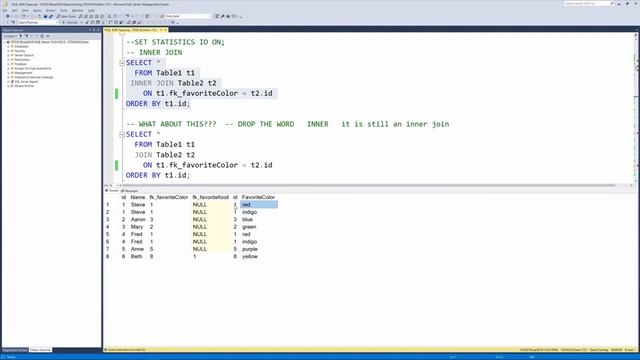Viewport: 640px width, 360px height.
Task: Click the disconnect icon in Object Explorer toolbar
Action: point(26,36)
